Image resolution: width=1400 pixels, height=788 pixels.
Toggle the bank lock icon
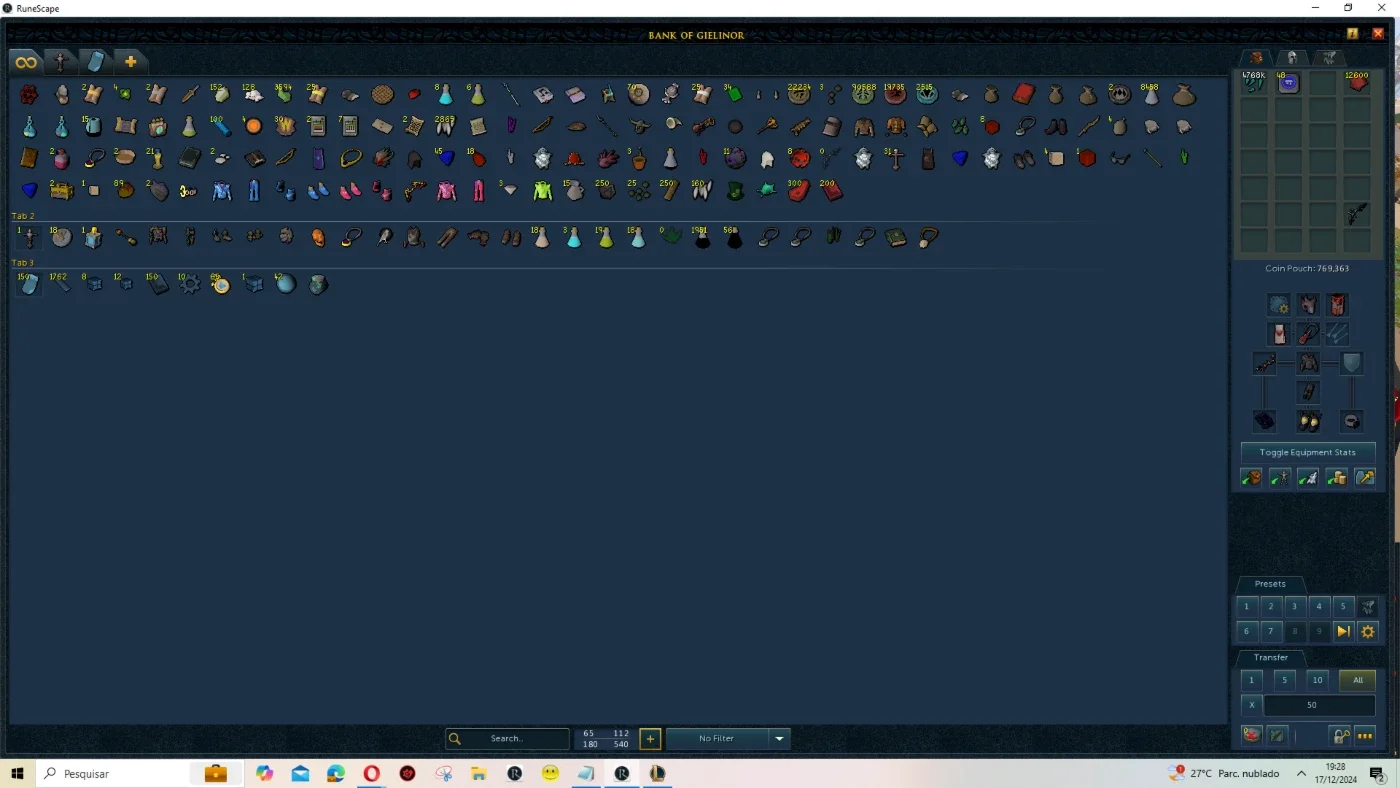pos(1341,735)
